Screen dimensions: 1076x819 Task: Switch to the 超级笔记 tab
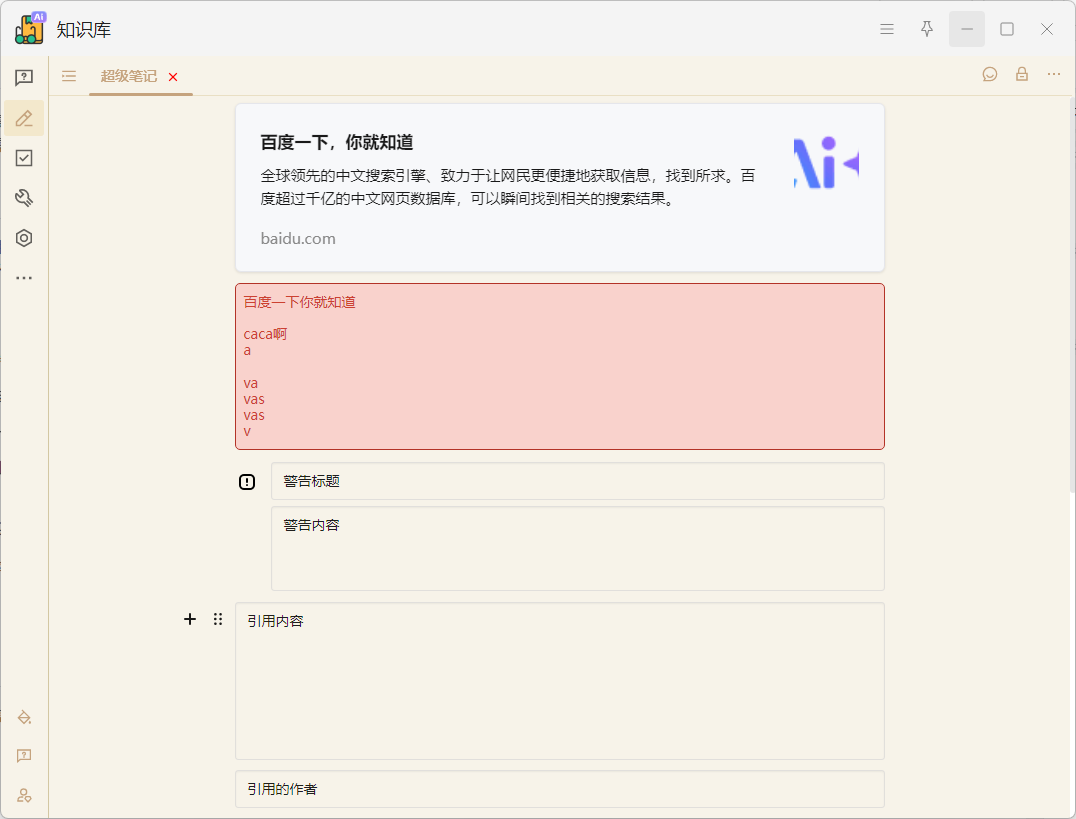[129, 76]
